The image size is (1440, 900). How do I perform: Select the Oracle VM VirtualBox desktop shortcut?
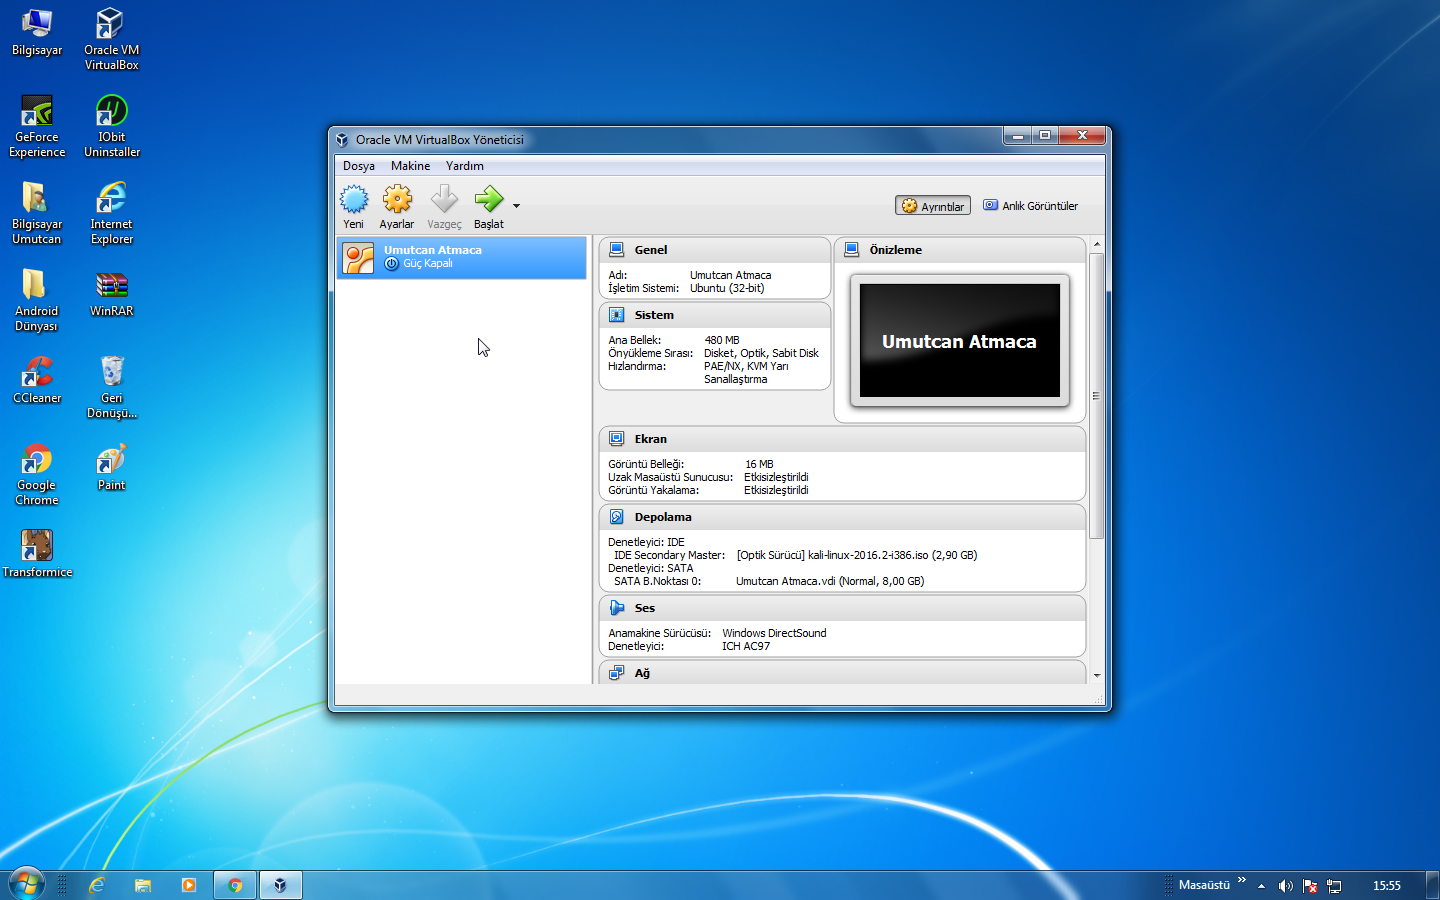click(x=111, y=39)
